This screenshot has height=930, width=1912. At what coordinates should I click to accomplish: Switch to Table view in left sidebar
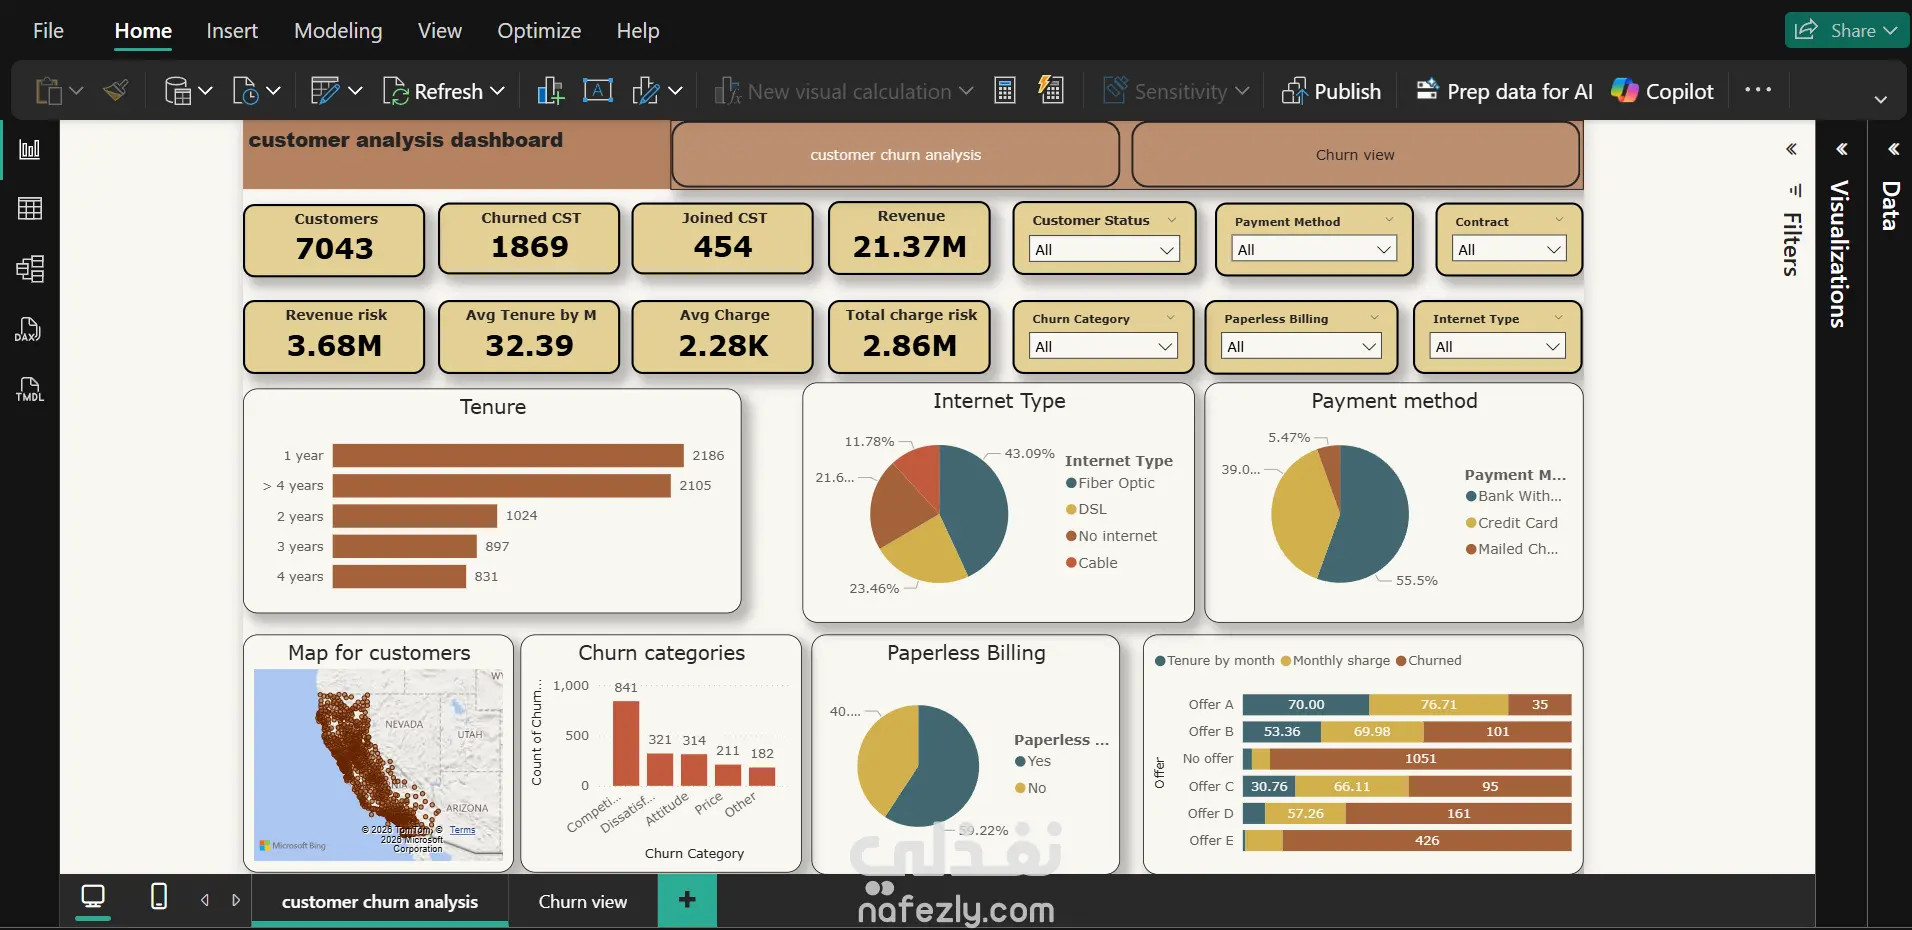pyautogui.click(x=30, y=208)
